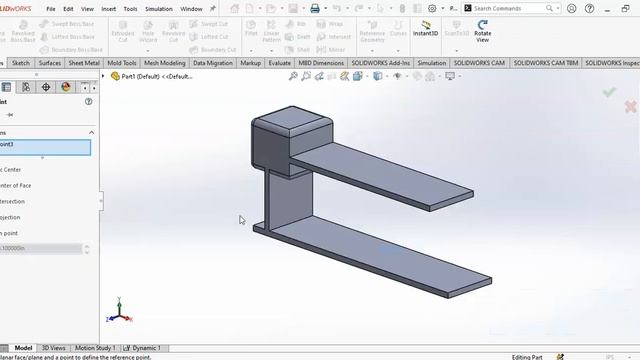Open the Insert menu
This screenshot has width=640, height=360.
coord(109,9)
